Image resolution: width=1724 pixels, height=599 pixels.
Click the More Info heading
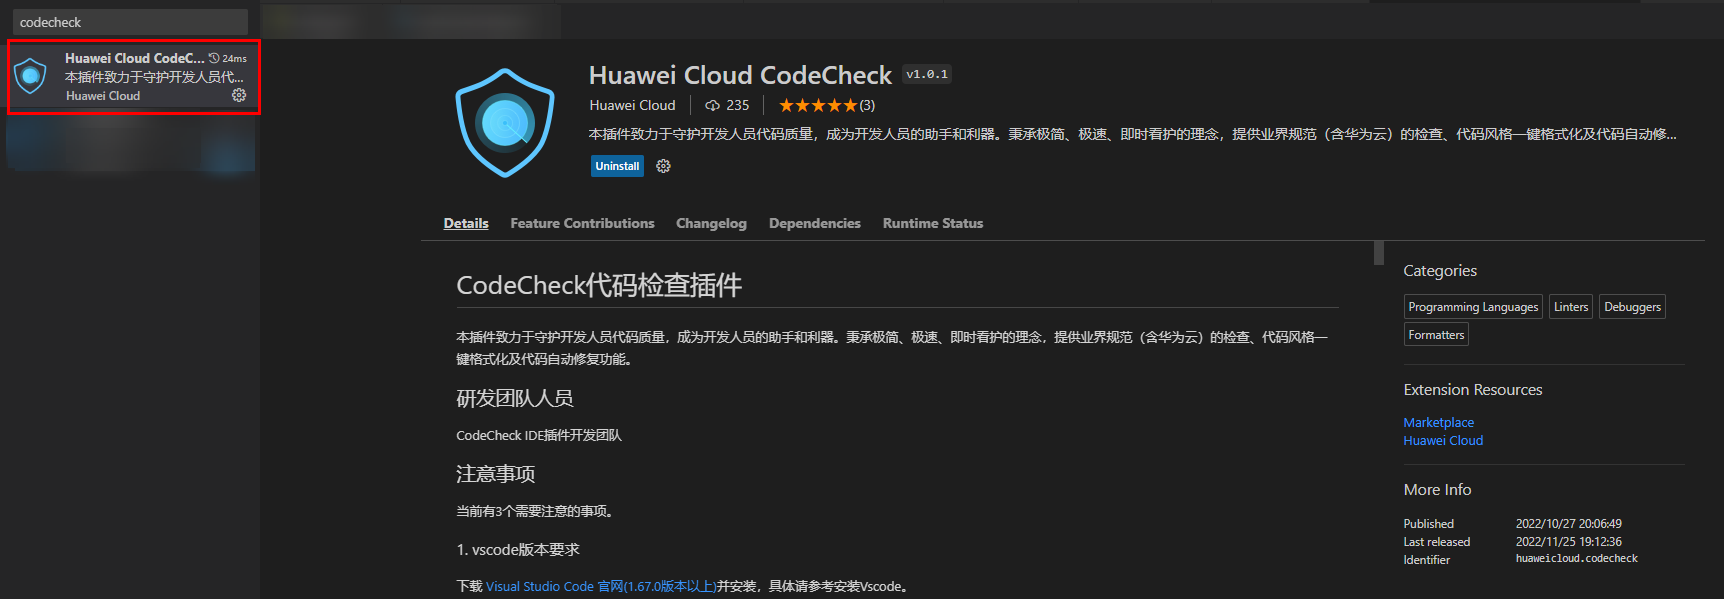(x=1437, y=489)
